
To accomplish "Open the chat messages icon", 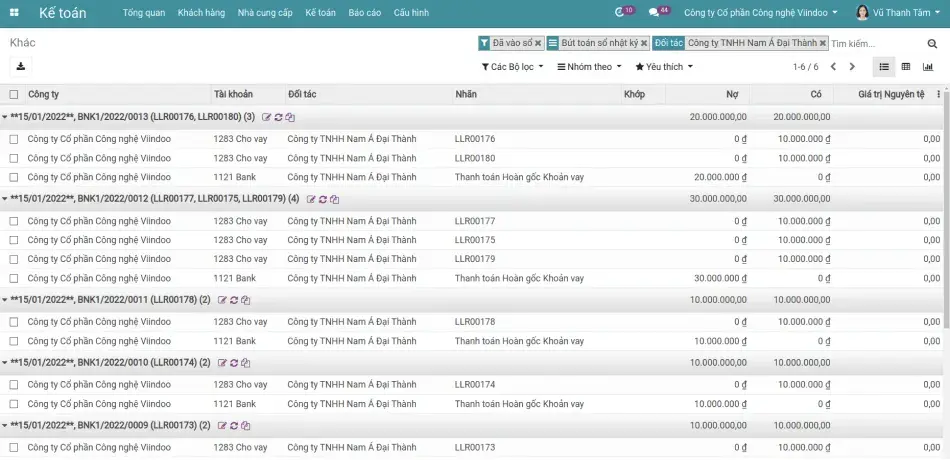I will (654, 13).
